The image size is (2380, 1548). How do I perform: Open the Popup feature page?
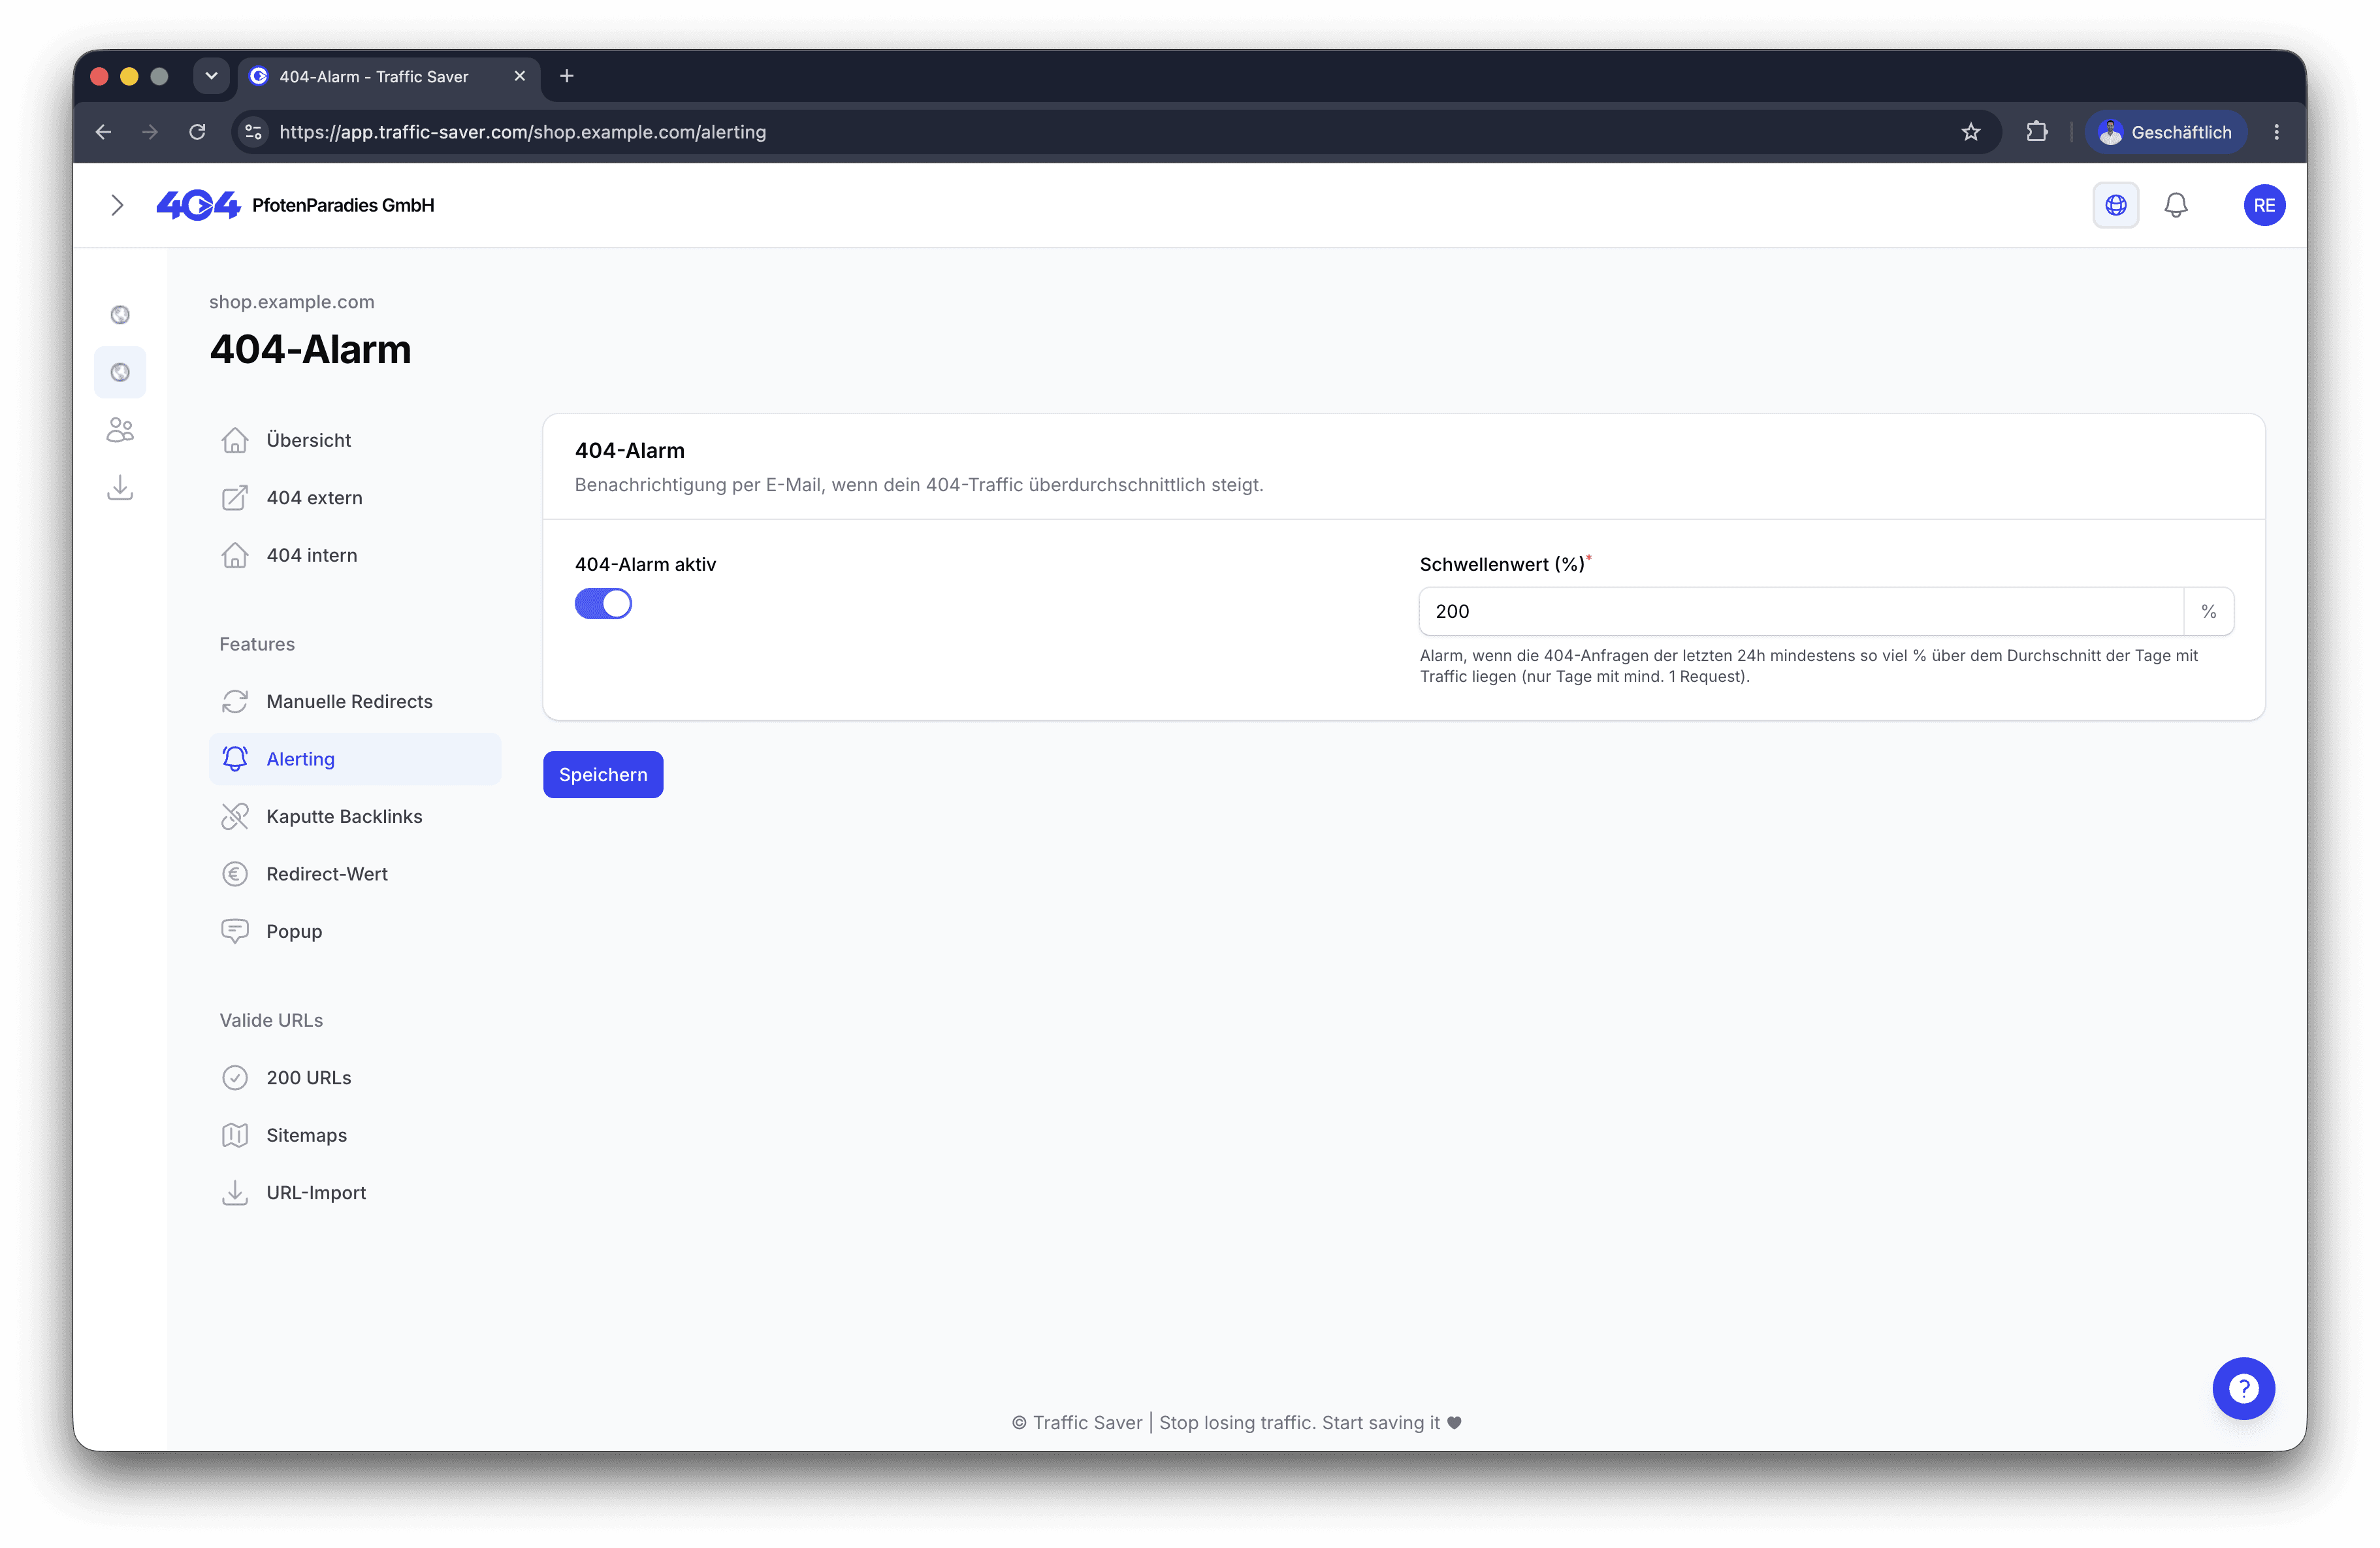[354, 931]
